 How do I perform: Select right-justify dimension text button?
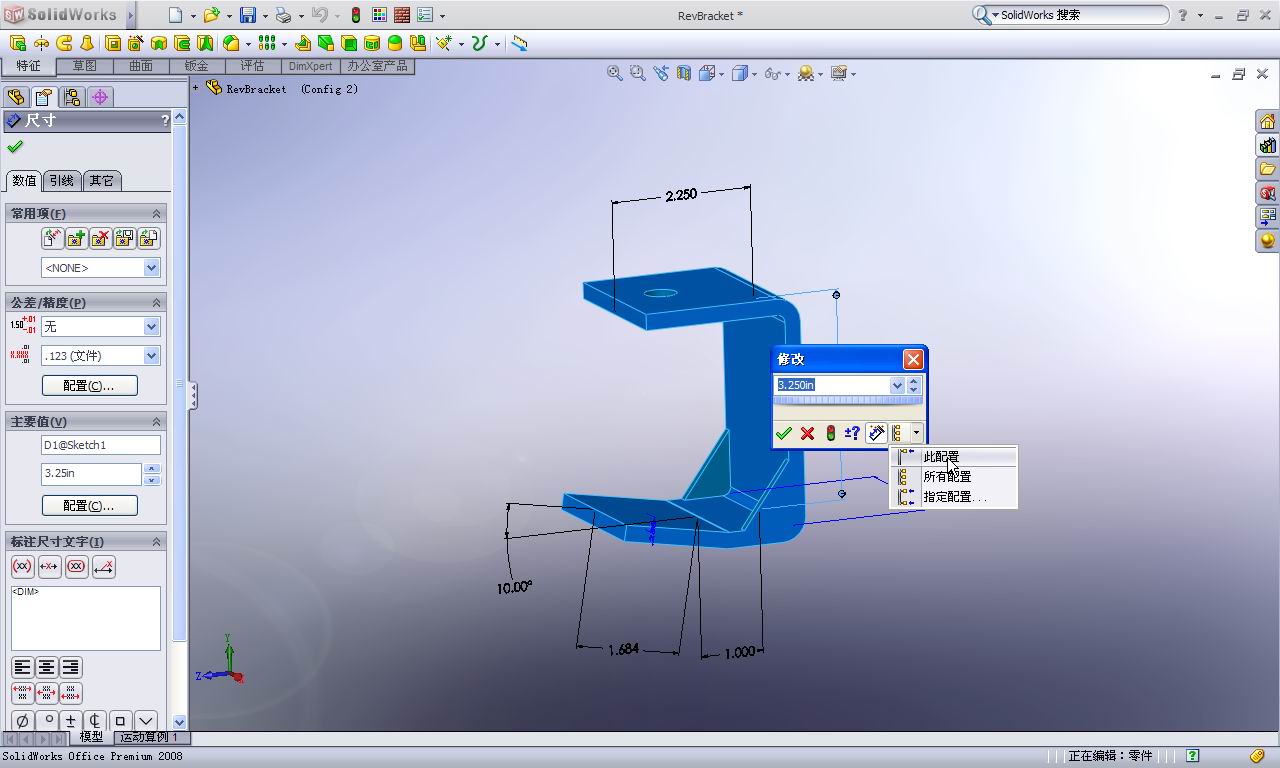click(x=70, y=667)
